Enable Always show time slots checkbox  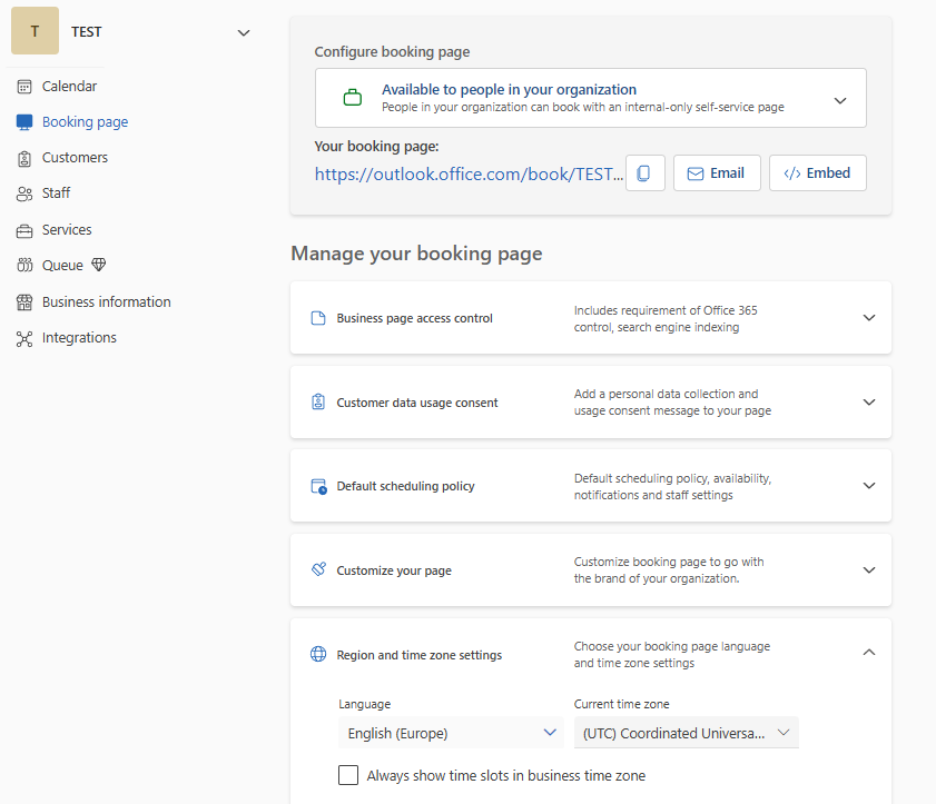click(348, 775)
